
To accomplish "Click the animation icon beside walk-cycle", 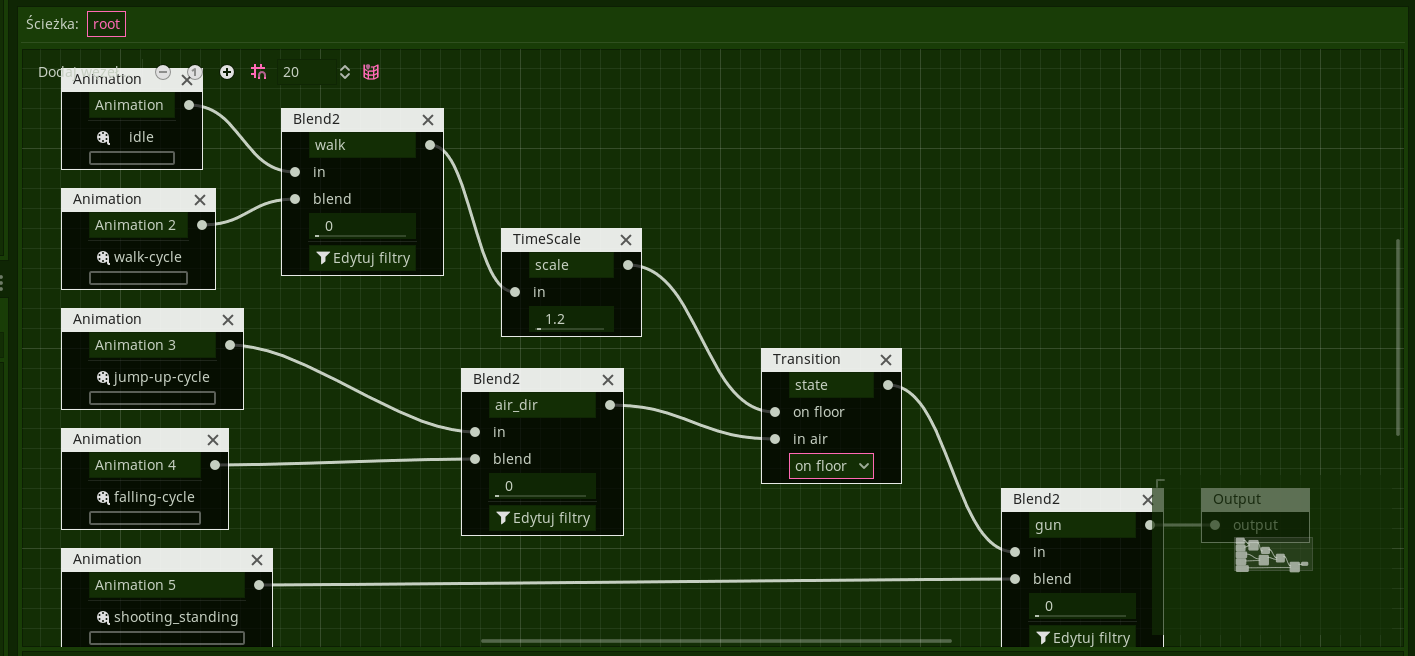I will 102,257.
